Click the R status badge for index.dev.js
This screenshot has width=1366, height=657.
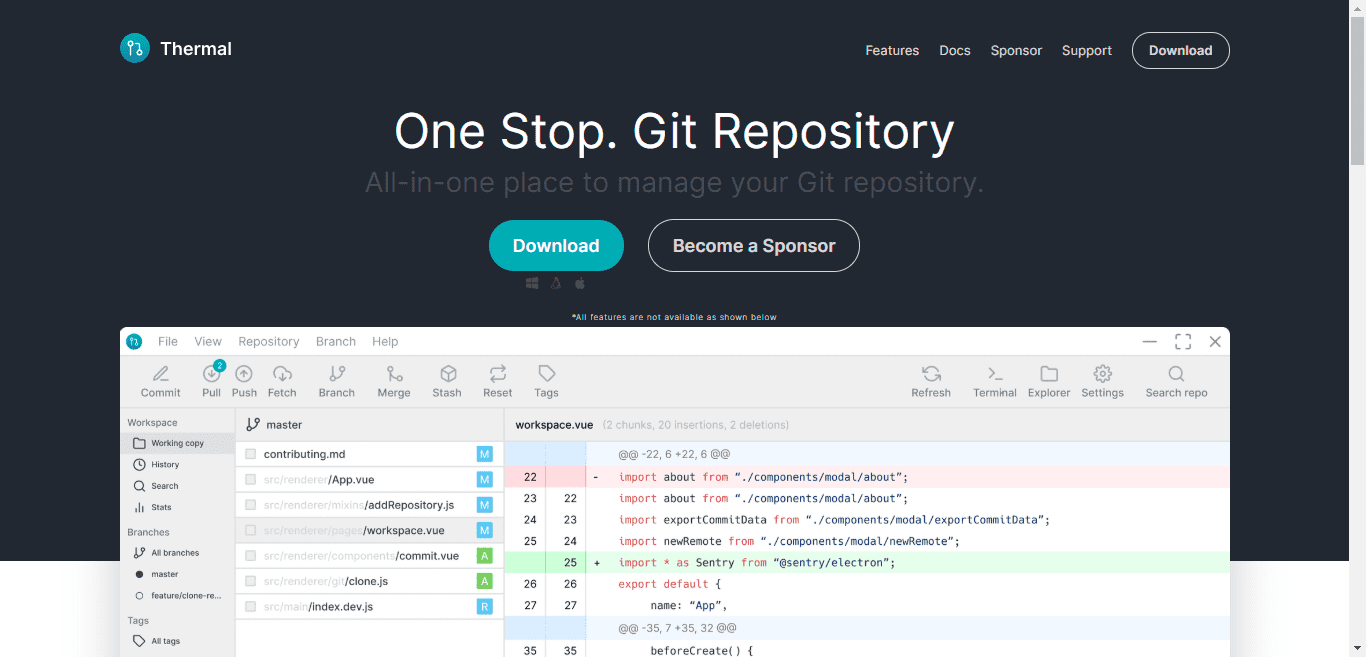[x=485, y=607]
